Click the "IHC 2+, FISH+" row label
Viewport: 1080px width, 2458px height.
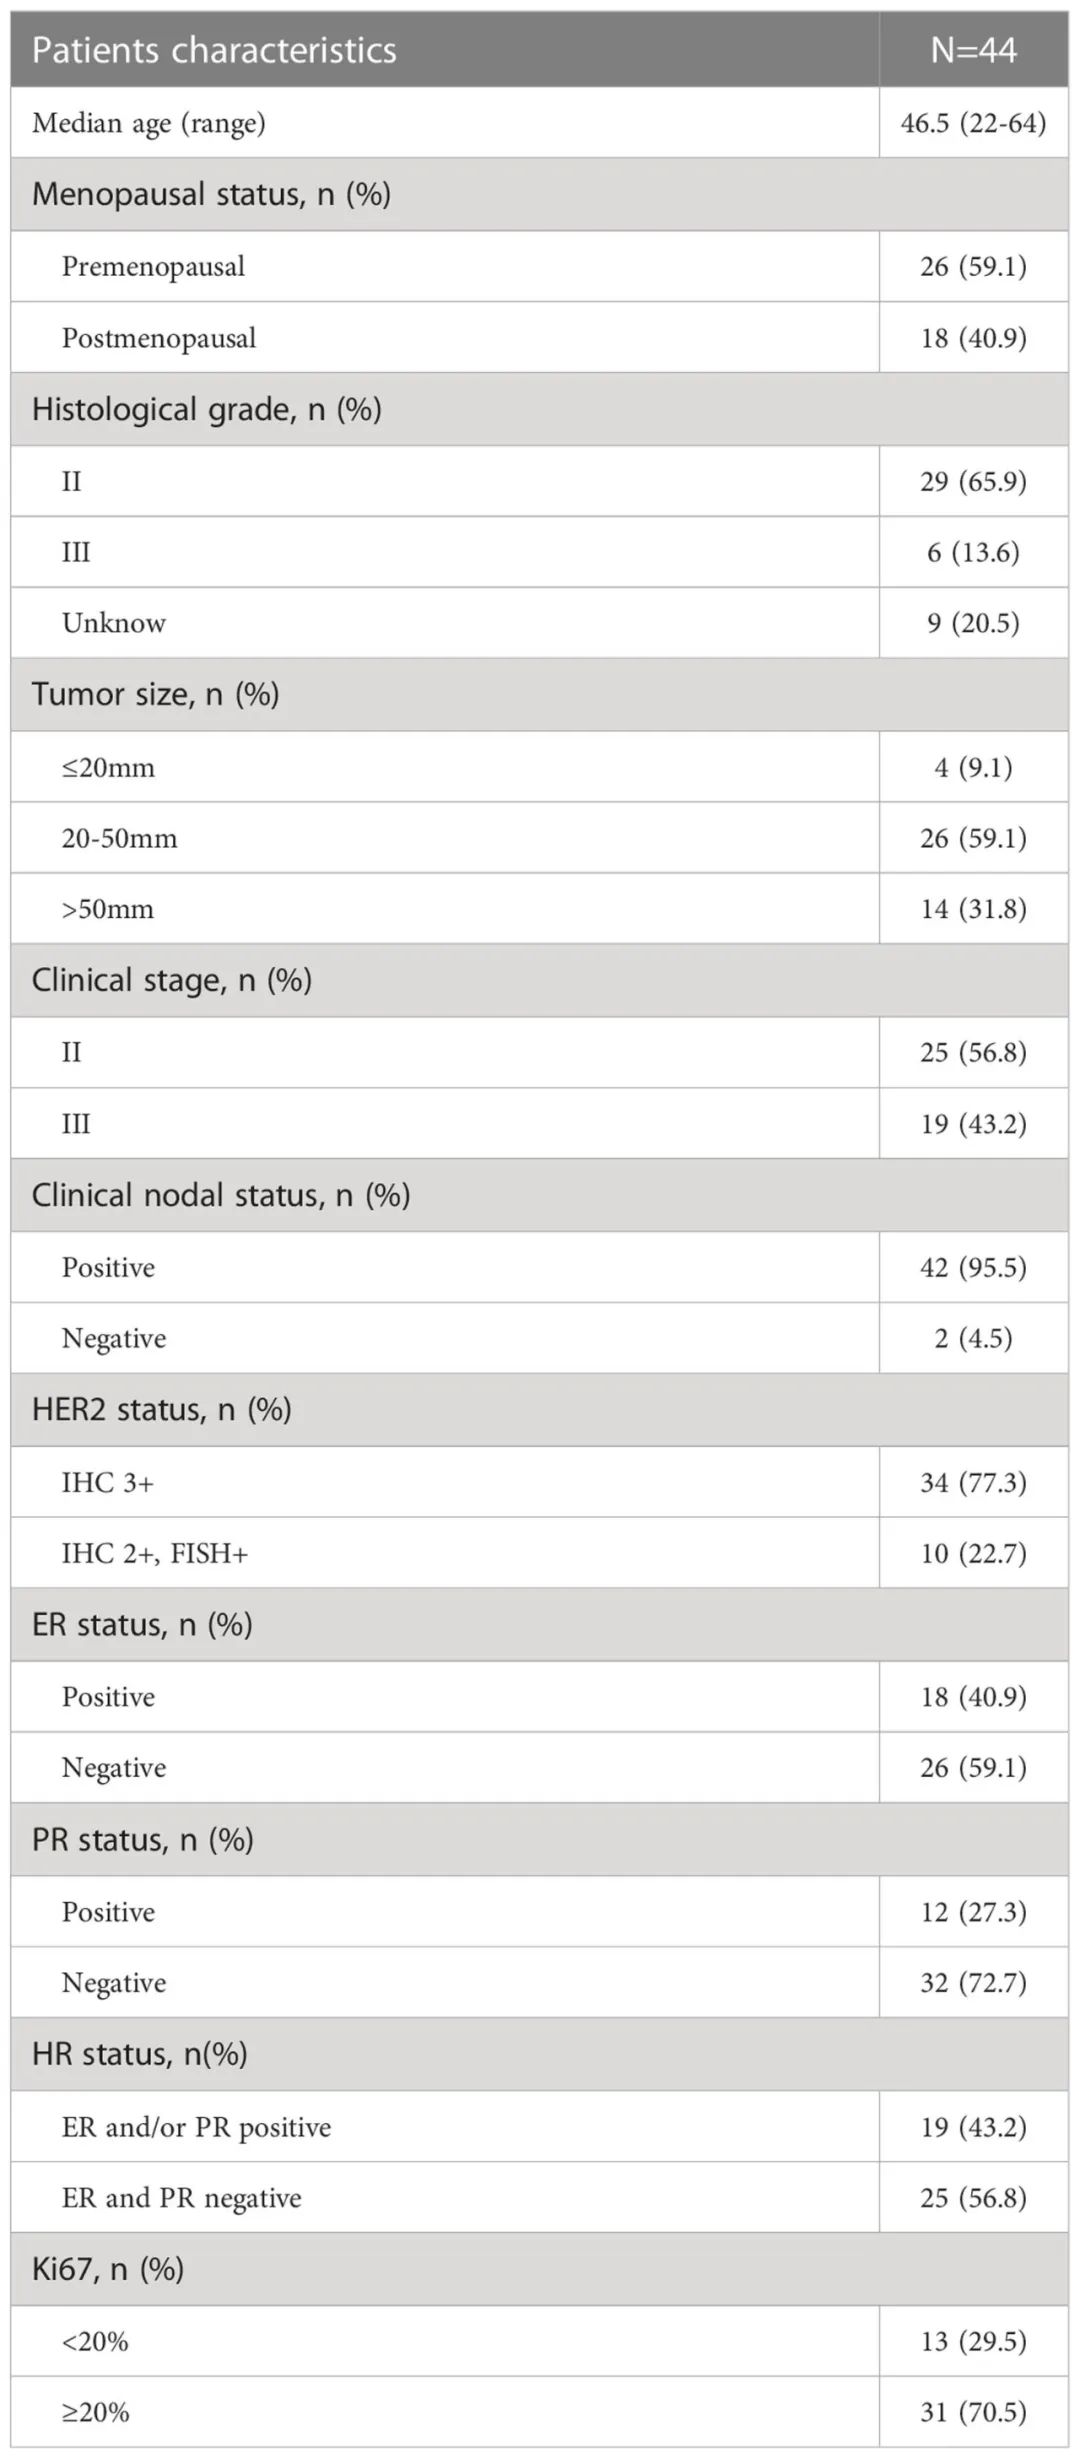154,1553
